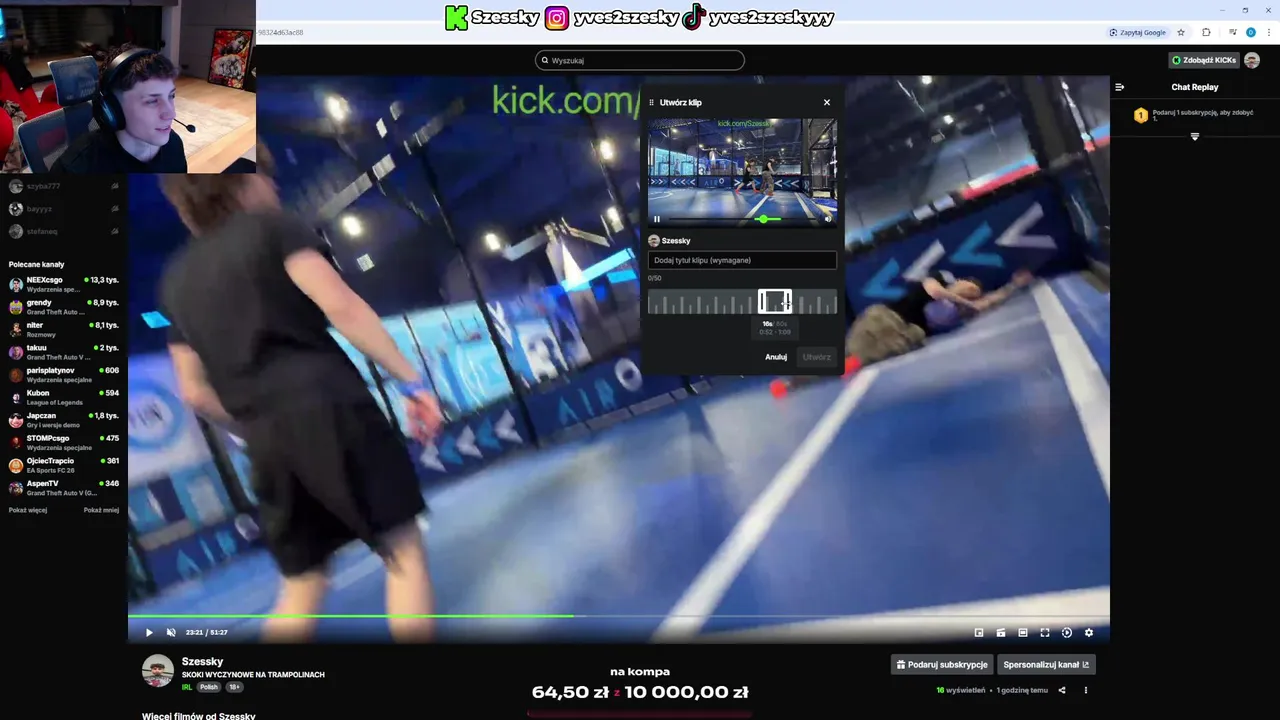The image size is (1280, 720).
Task: Open the browser media control icon
Action: pos(1233,32)
